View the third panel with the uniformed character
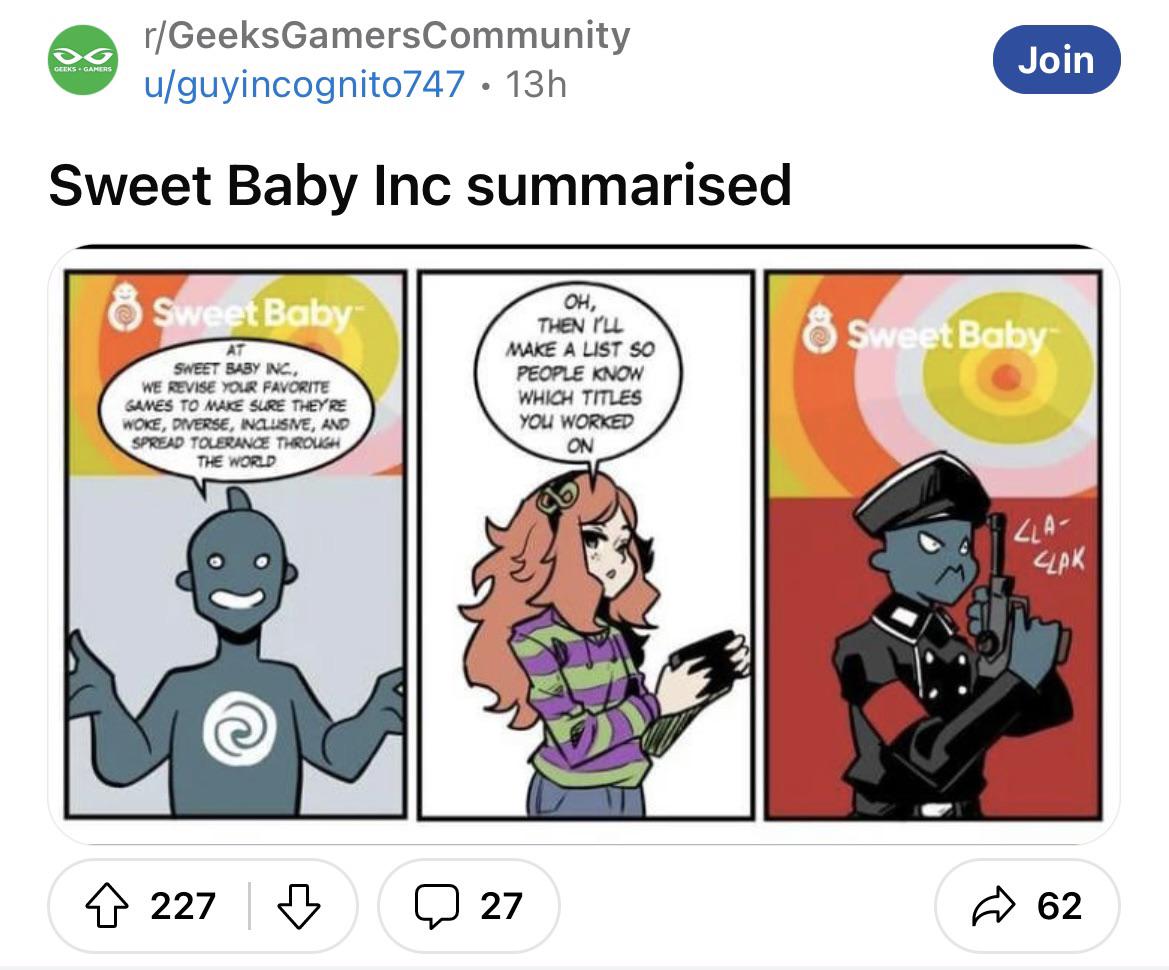The height and width of the screenshot is (970, 1169). coord(933,545)
